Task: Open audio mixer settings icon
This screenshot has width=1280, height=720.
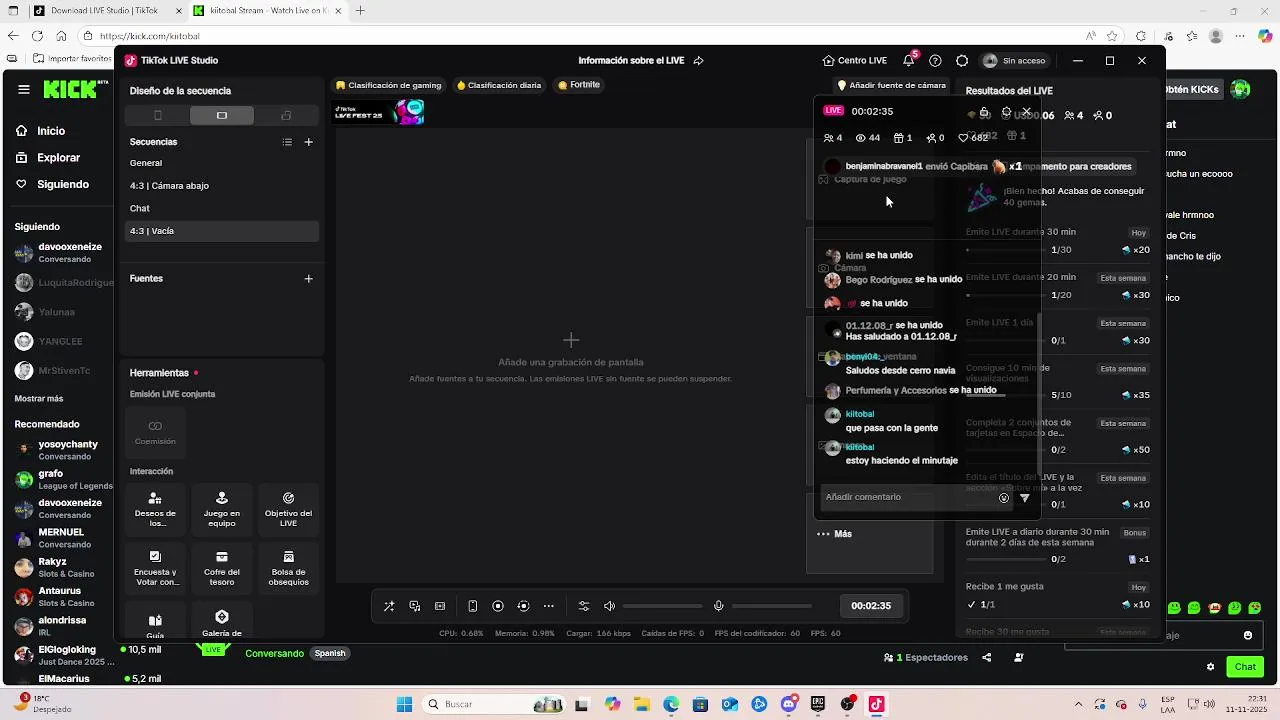Action: [584, 606]
